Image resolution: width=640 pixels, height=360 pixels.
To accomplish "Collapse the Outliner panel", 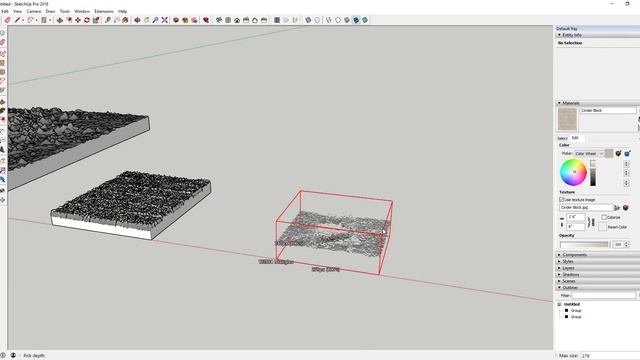I will pyautogui.click(x=559, y=288).
